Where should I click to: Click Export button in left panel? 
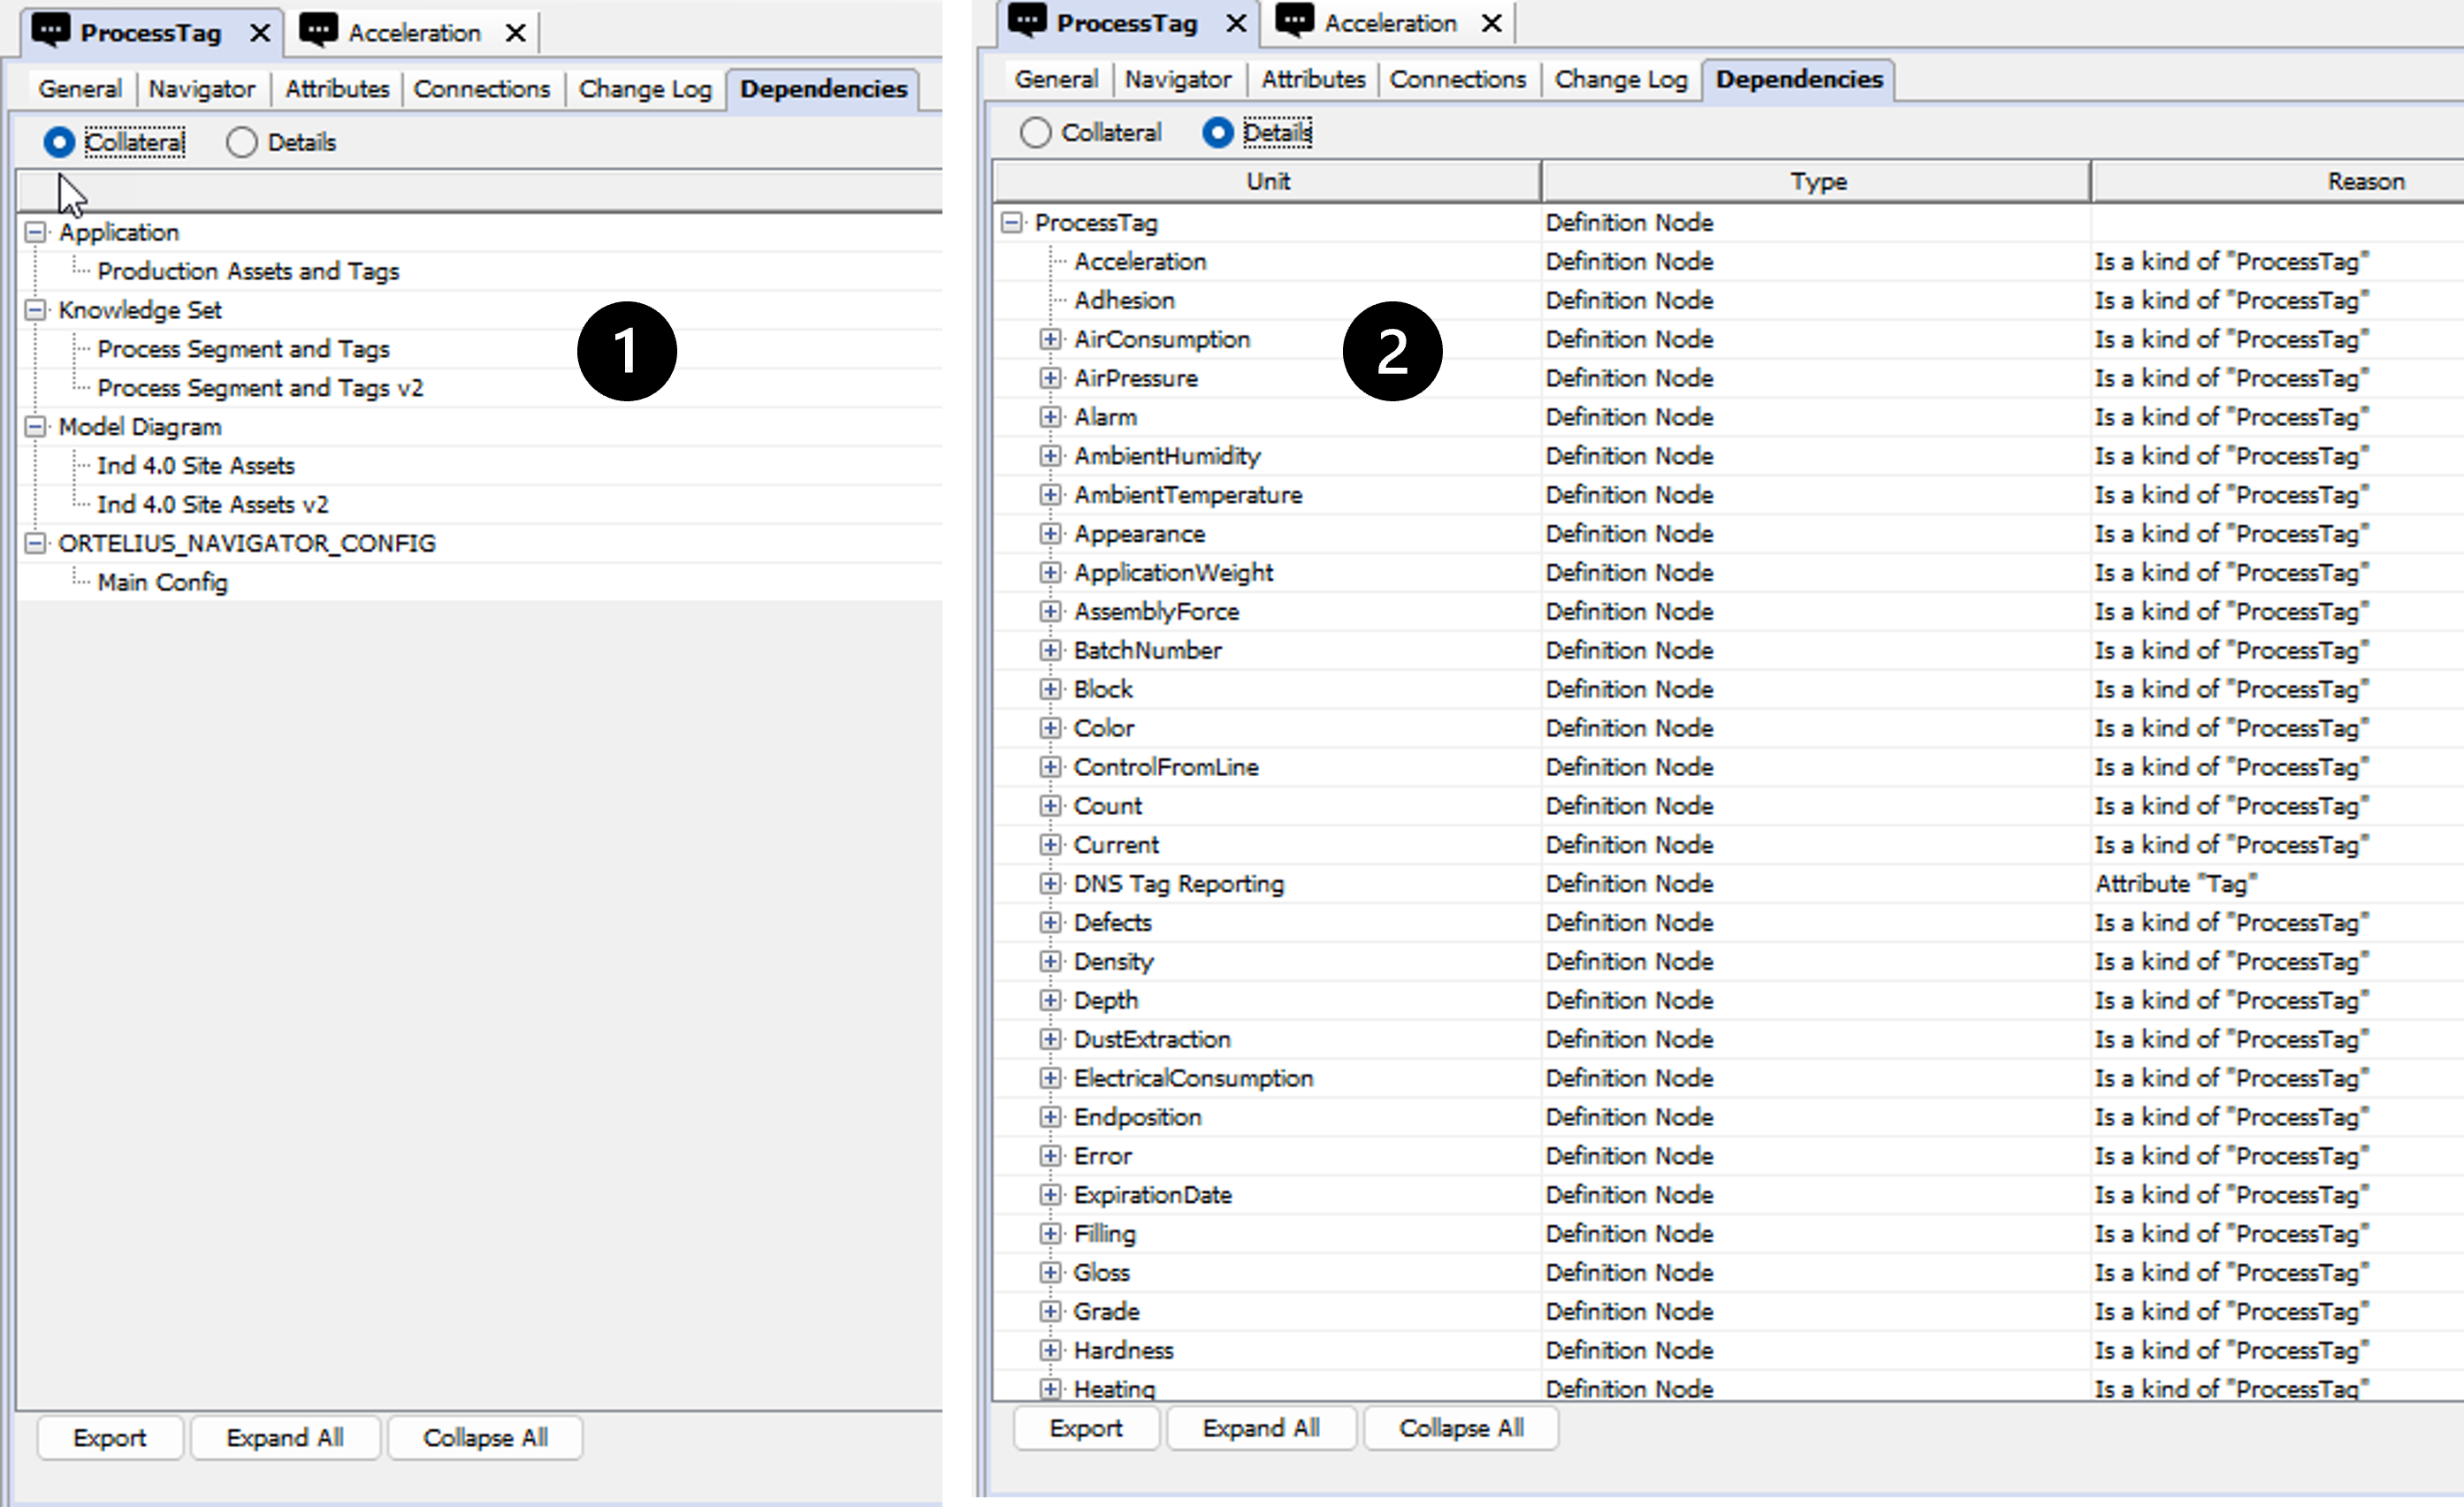[x=109, y=1438]
